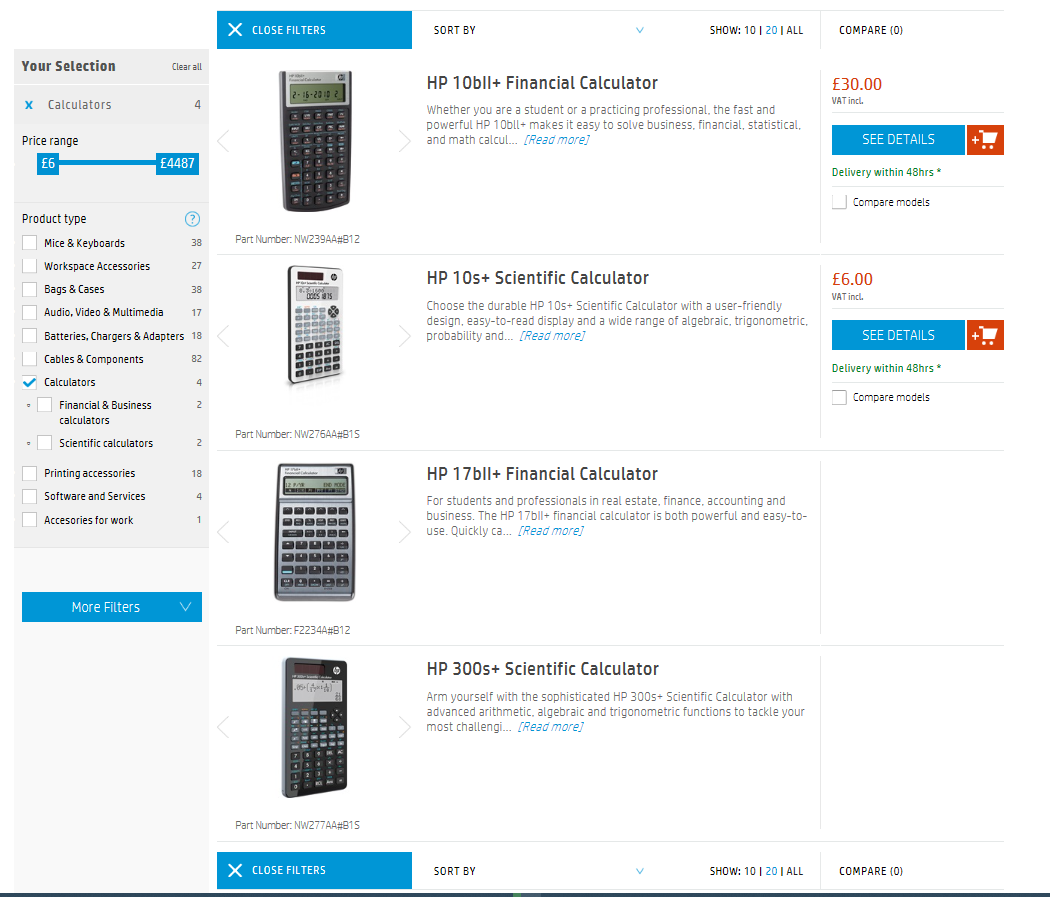Open the HP 300s+ product thumbnail
The image size is (1050, 897).
314,727
